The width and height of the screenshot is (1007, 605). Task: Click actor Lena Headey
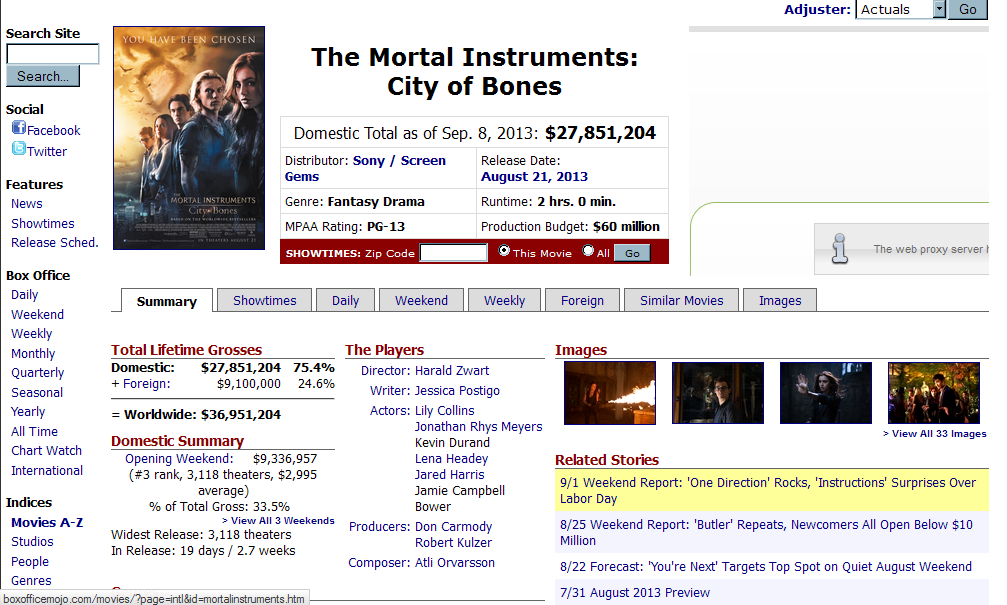[451, 459]
